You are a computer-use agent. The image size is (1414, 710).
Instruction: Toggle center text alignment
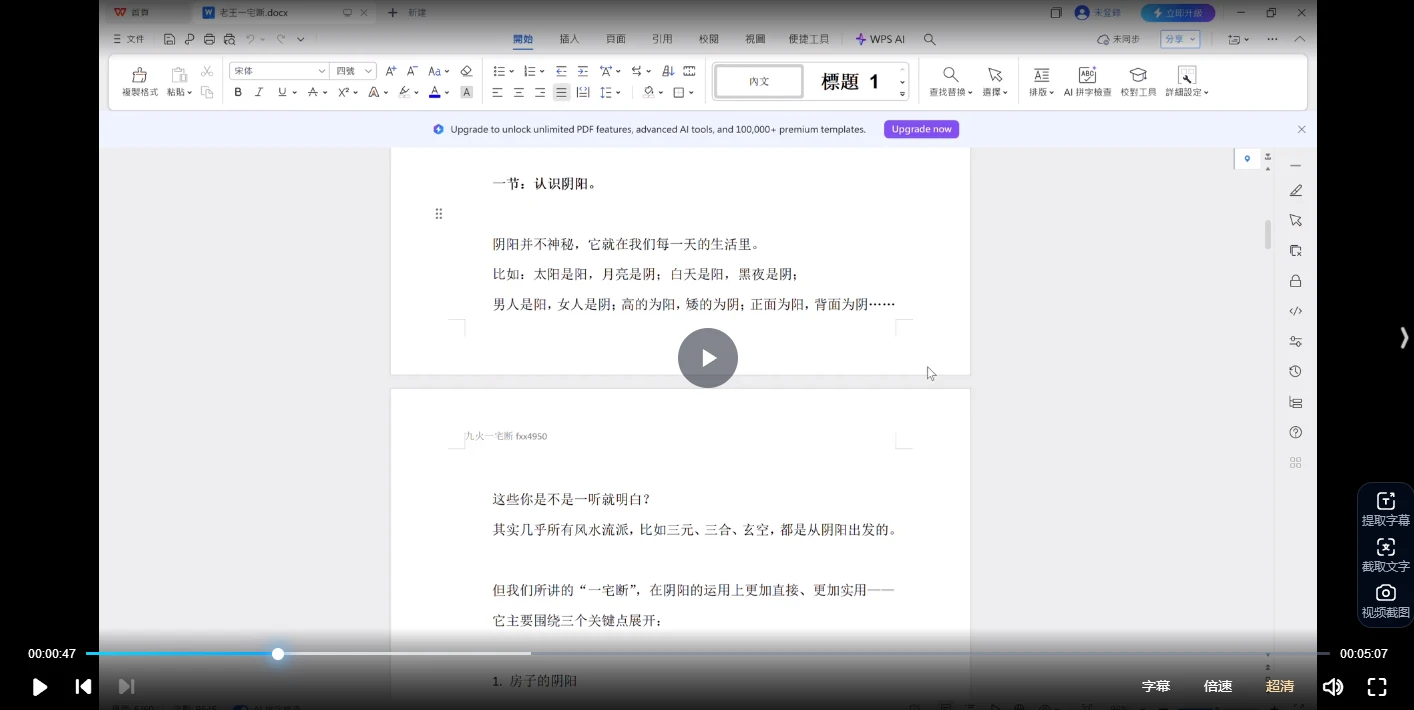[x=518, y=92]
